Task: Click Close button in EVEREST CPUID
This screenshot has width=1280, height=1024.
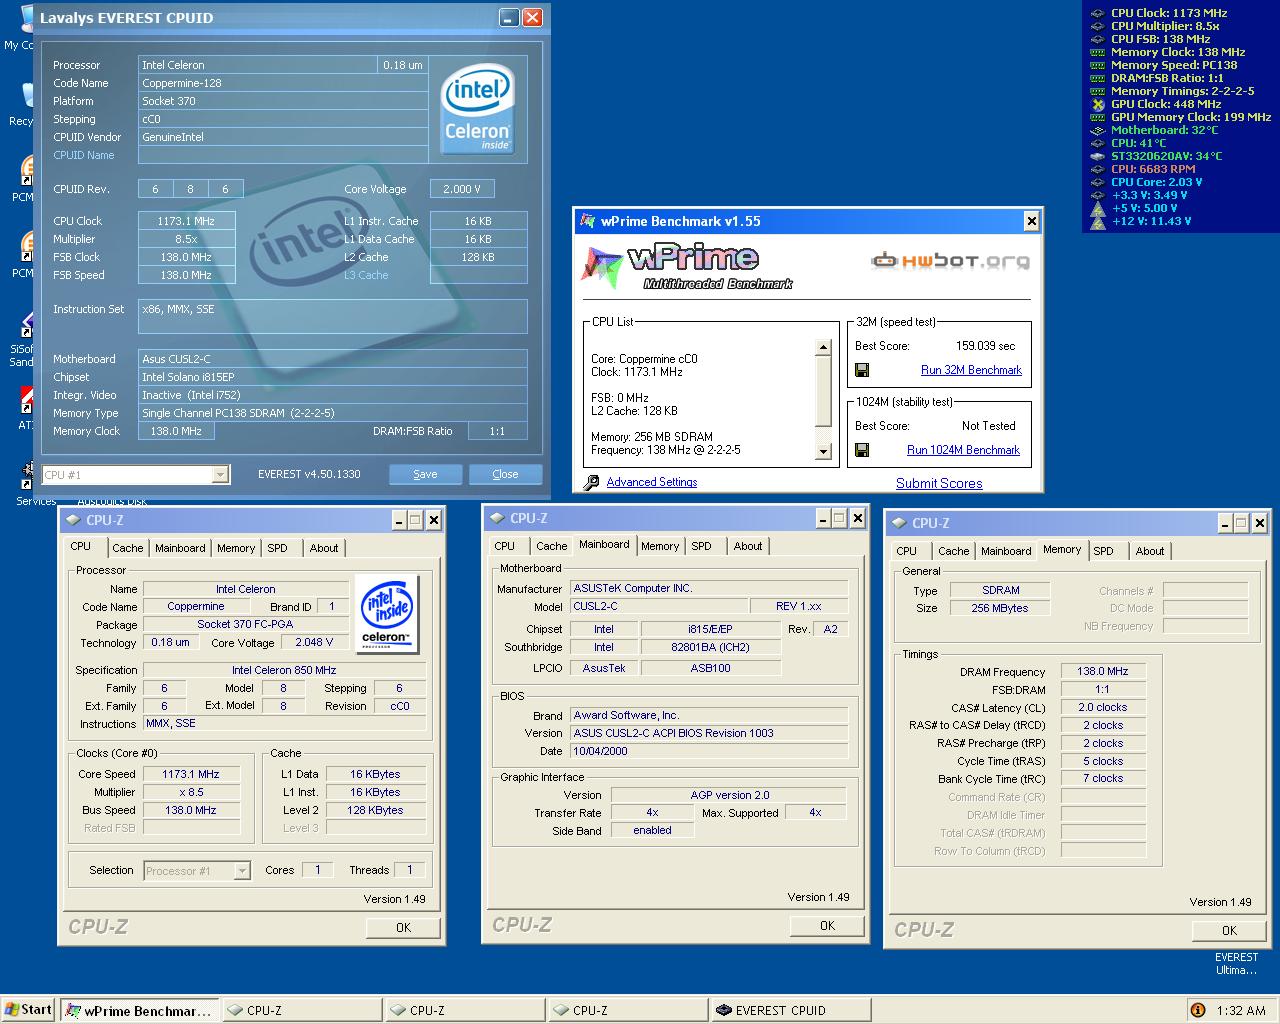Action: click(x=505, y=474)
